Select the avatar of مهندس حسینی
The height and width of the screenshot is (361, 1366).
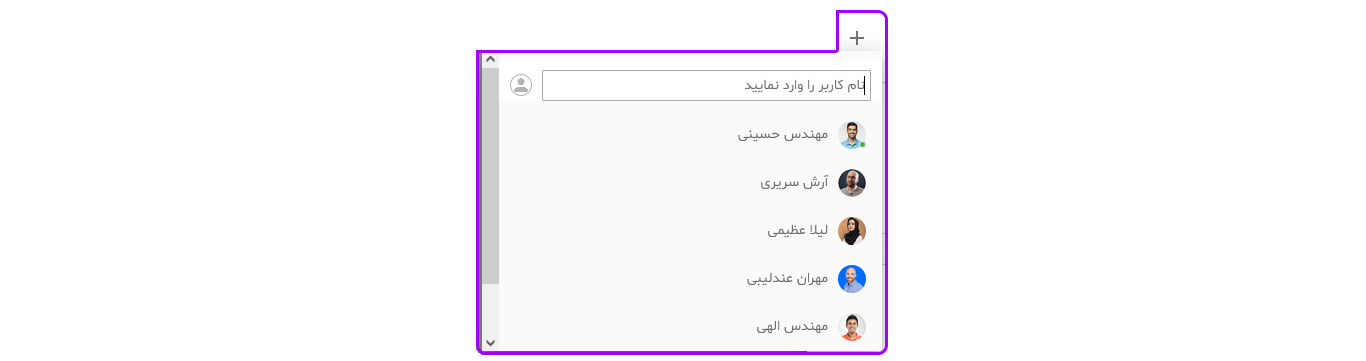(852, 135)
